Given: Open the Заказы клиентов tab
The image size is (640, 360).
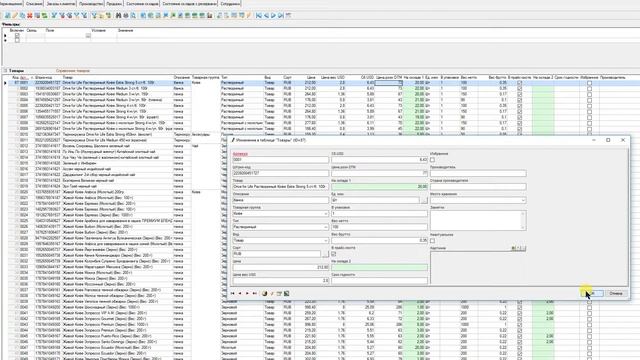Looking at the screenshot, I should (60, 4).
